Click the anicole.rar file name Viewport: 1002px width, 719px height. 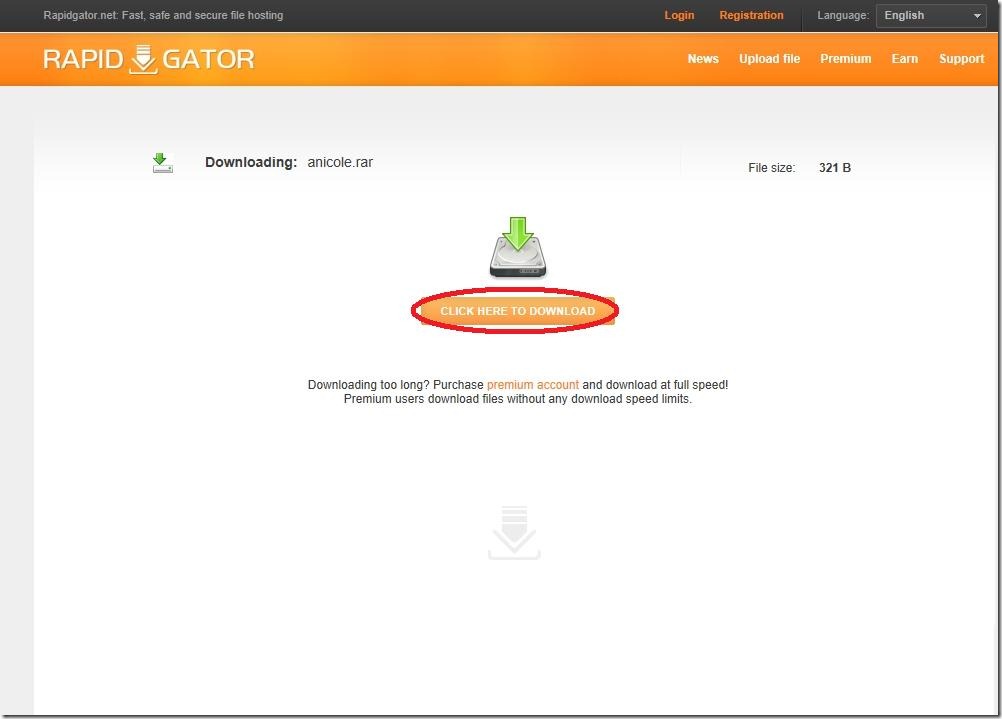pos(340,162)
